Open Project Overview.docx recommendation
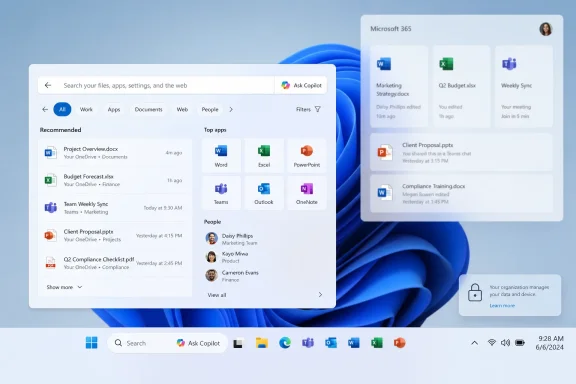Screen dimensions: 576x384 coord(115,152)
